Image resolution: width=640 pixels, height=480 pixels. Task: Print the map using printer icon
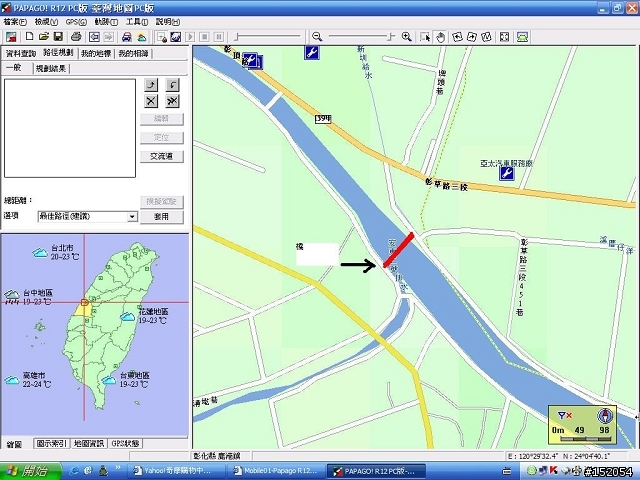pos(76,37)
